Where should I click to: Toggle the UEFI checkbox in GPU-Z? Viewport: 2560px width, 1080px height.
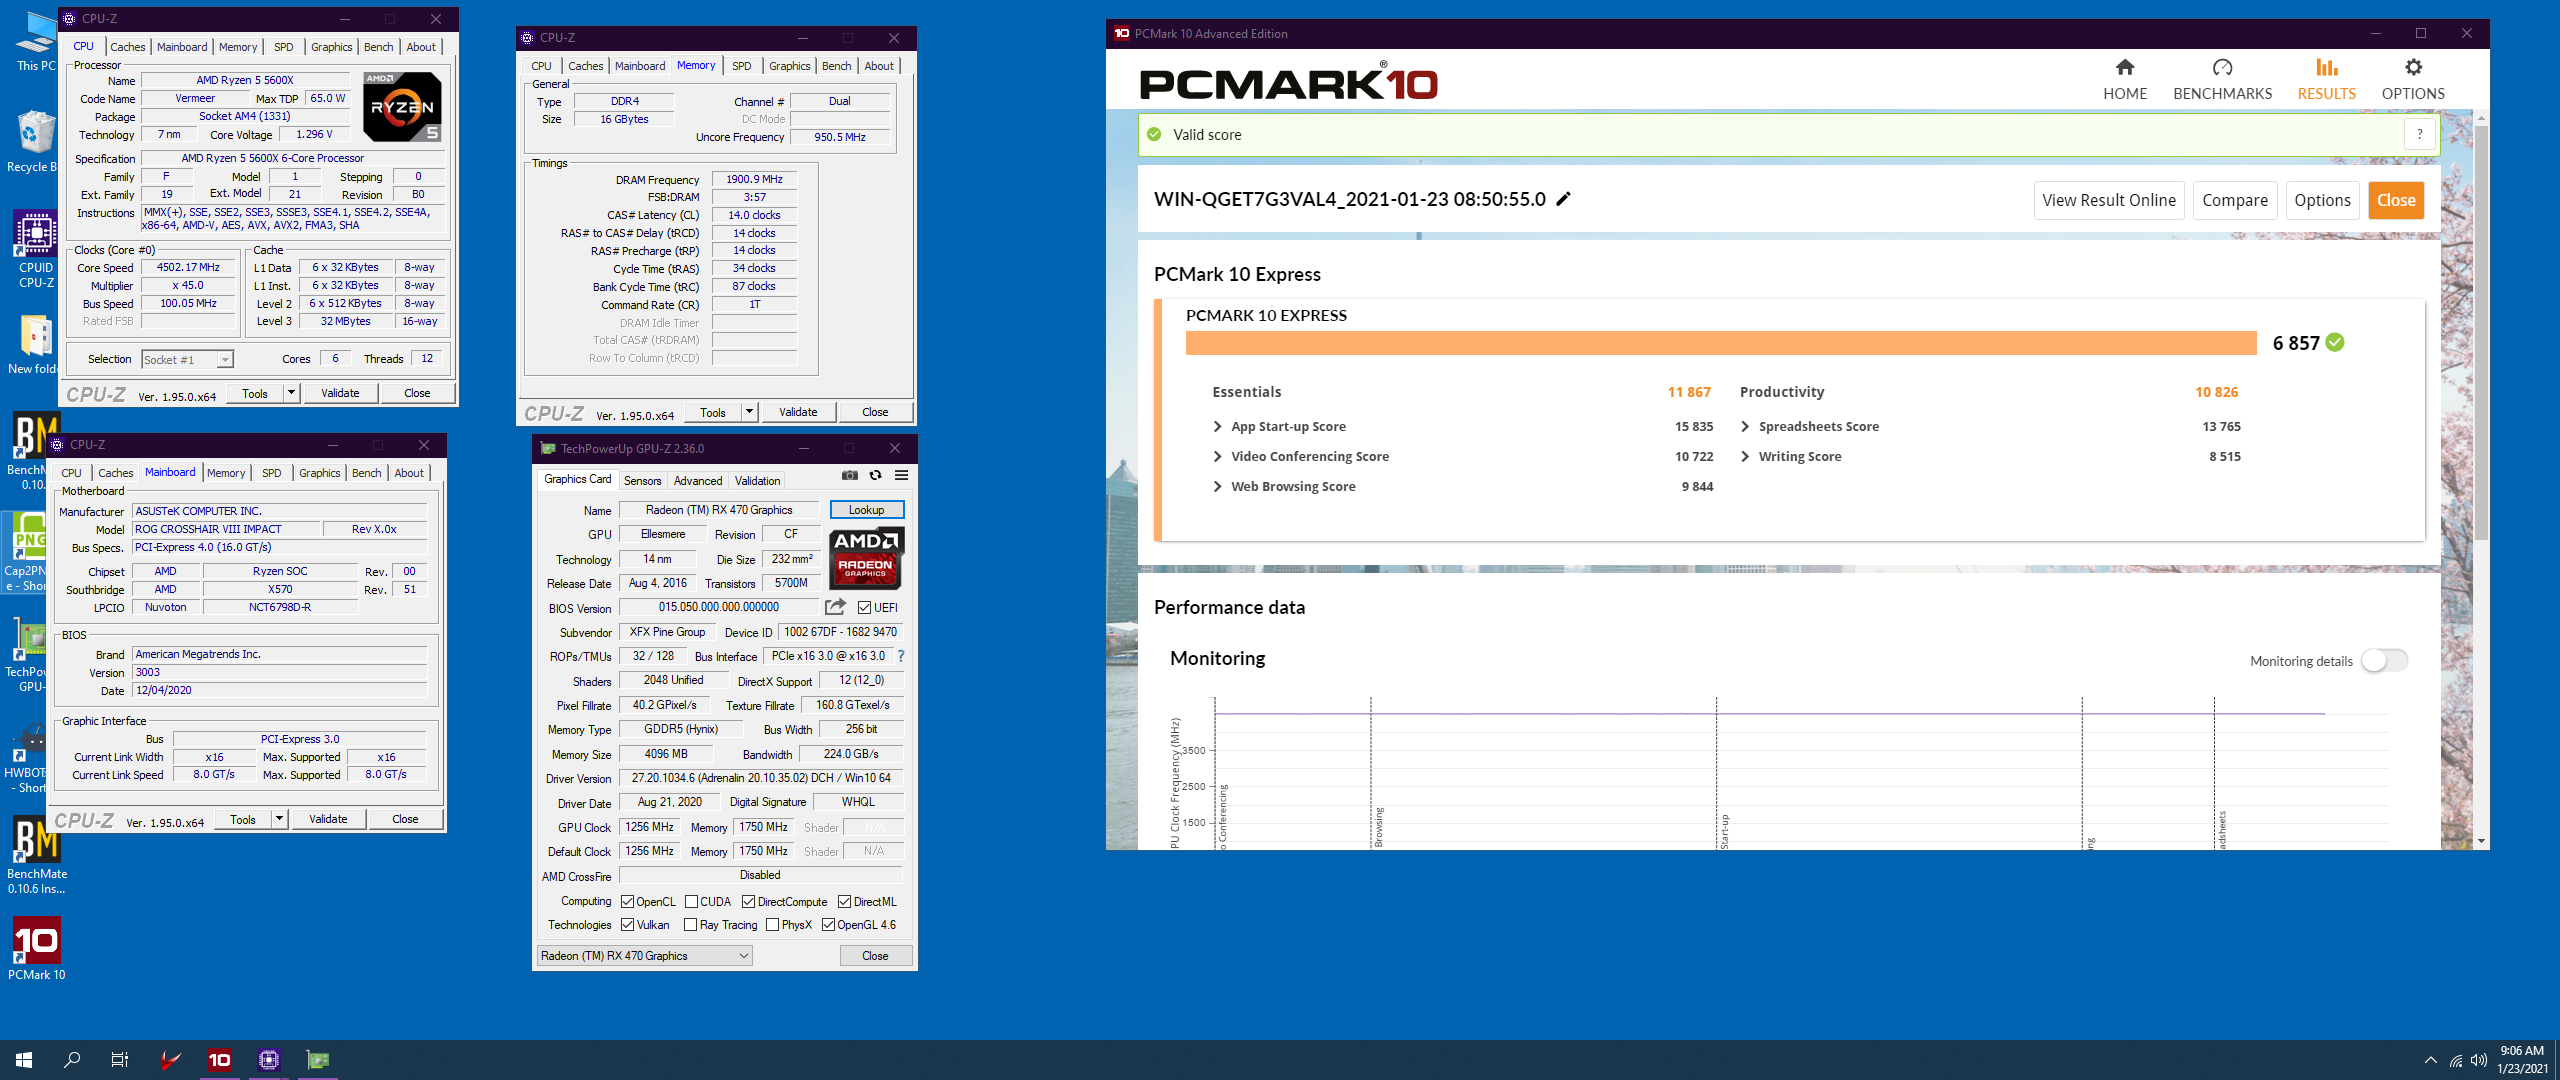pyautogui.click(x=864, y=607)
